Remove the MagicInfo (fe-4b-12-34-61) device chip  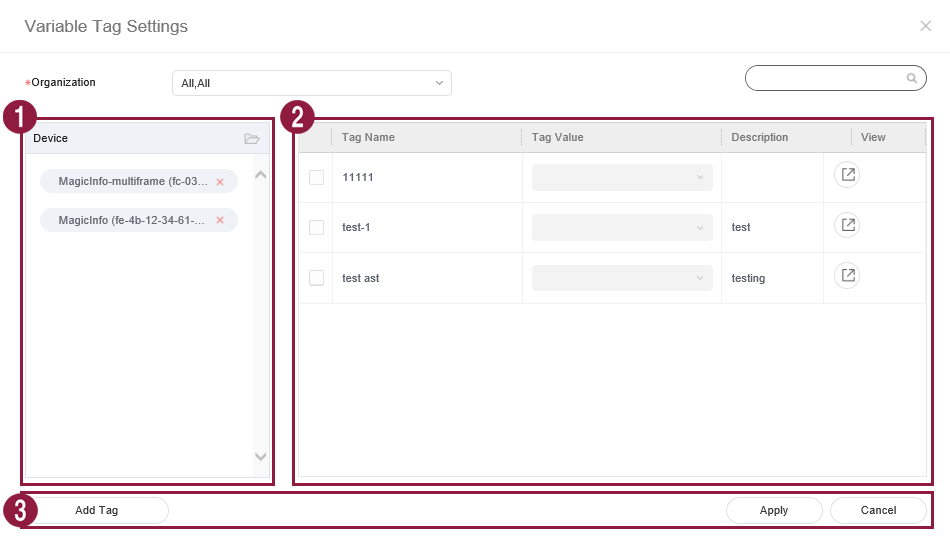(220, 220)
